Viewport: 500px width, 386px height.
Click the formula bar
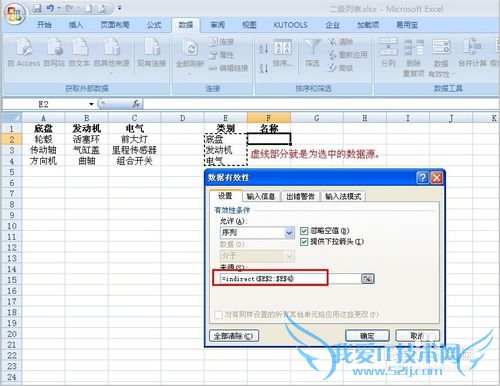click(x=320, y=104)
